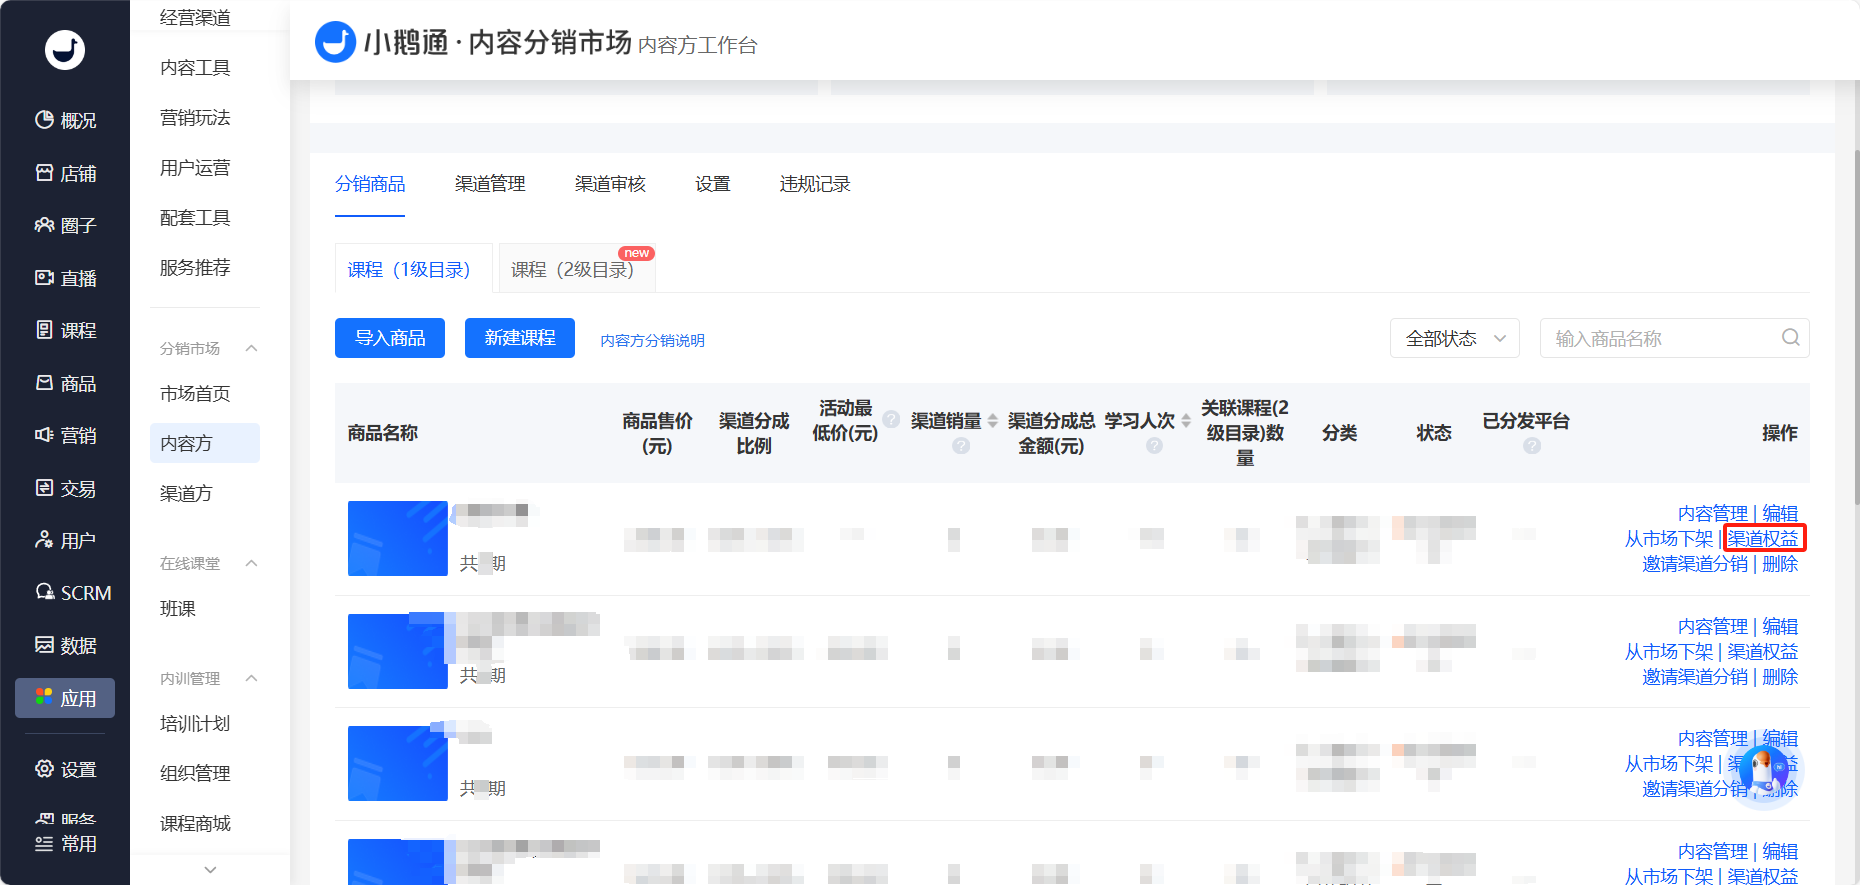Sort by 渠道销量 column
Image resolution: width=1860 pixels, height=885 pixels.
pyautogui.click(x=993, y=421)
